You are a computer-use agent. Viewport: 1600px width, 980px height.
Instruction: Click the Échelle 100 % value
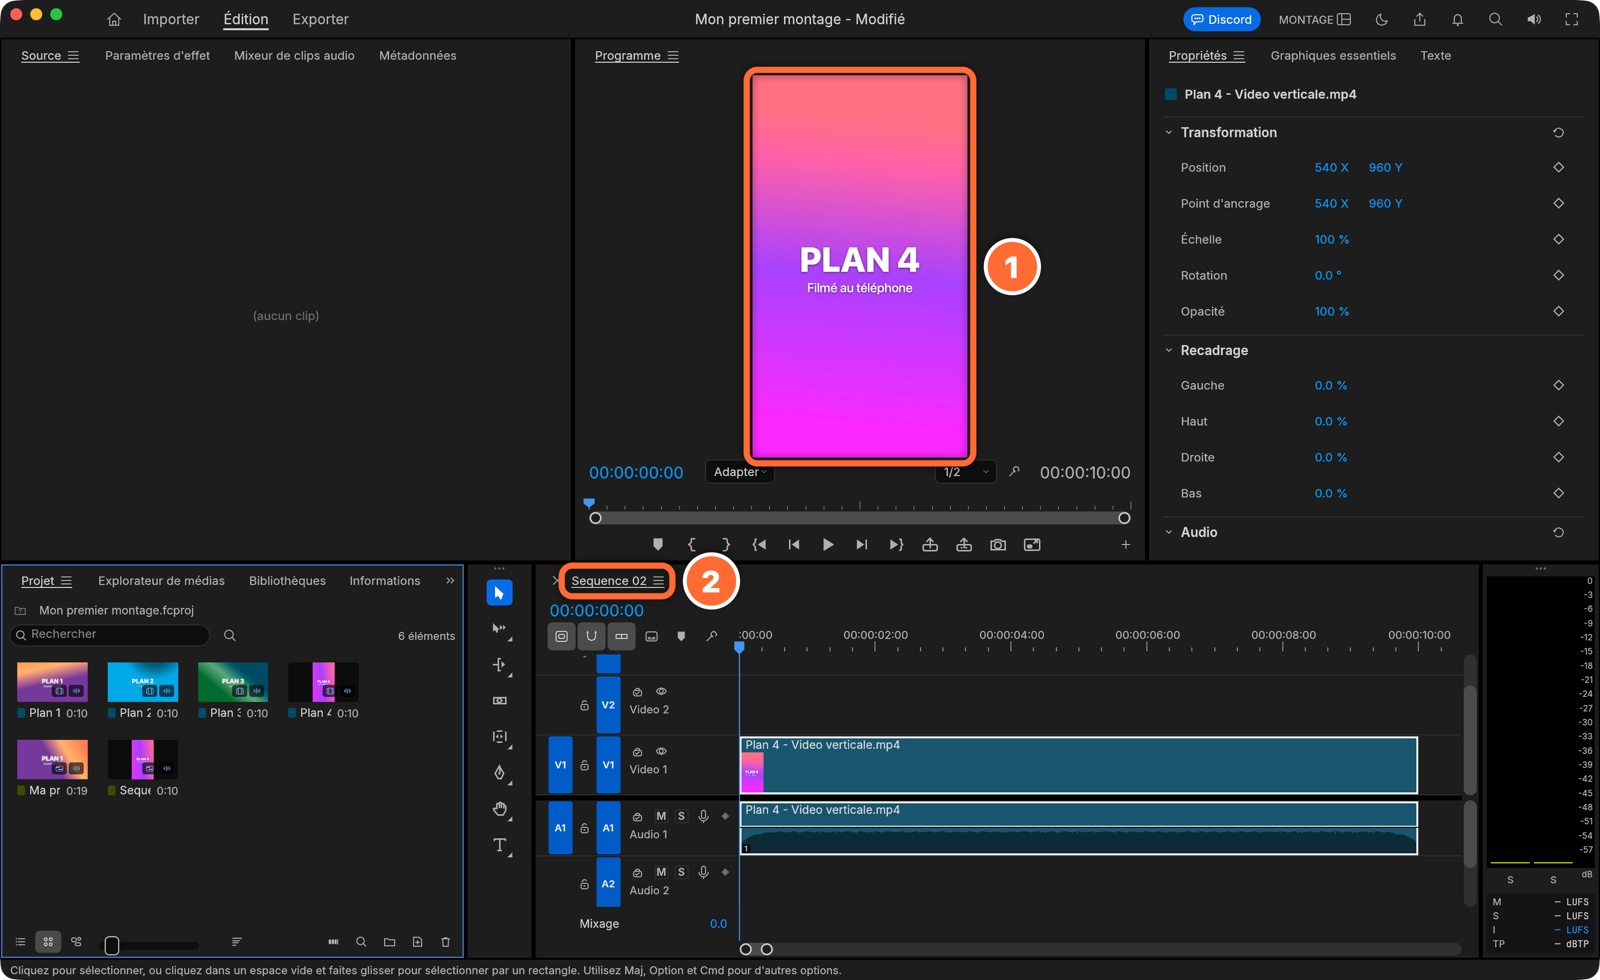point(1331,240)
